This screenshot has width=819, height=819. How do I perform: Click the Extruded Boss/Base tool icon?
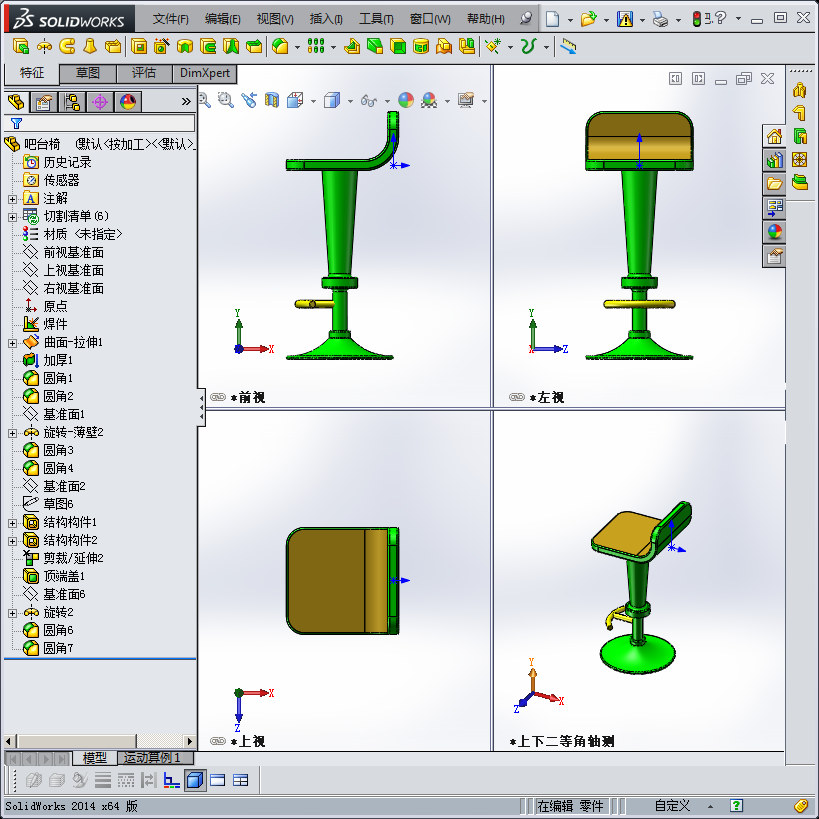click(21, 47)
